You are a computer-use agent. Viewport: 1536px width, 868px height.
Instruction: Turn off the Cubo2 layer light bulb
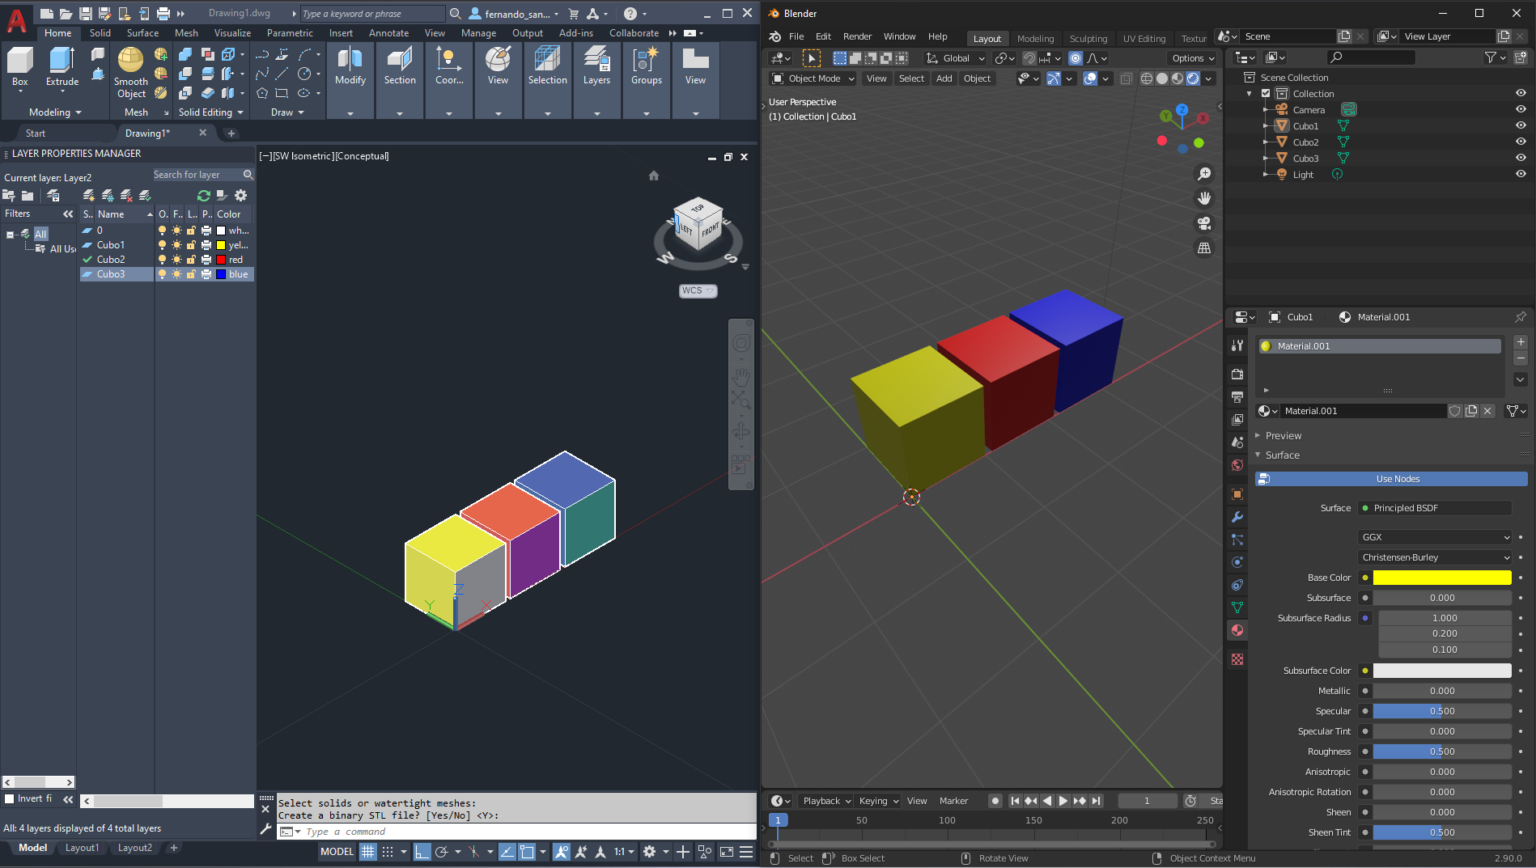pos(162,259)
